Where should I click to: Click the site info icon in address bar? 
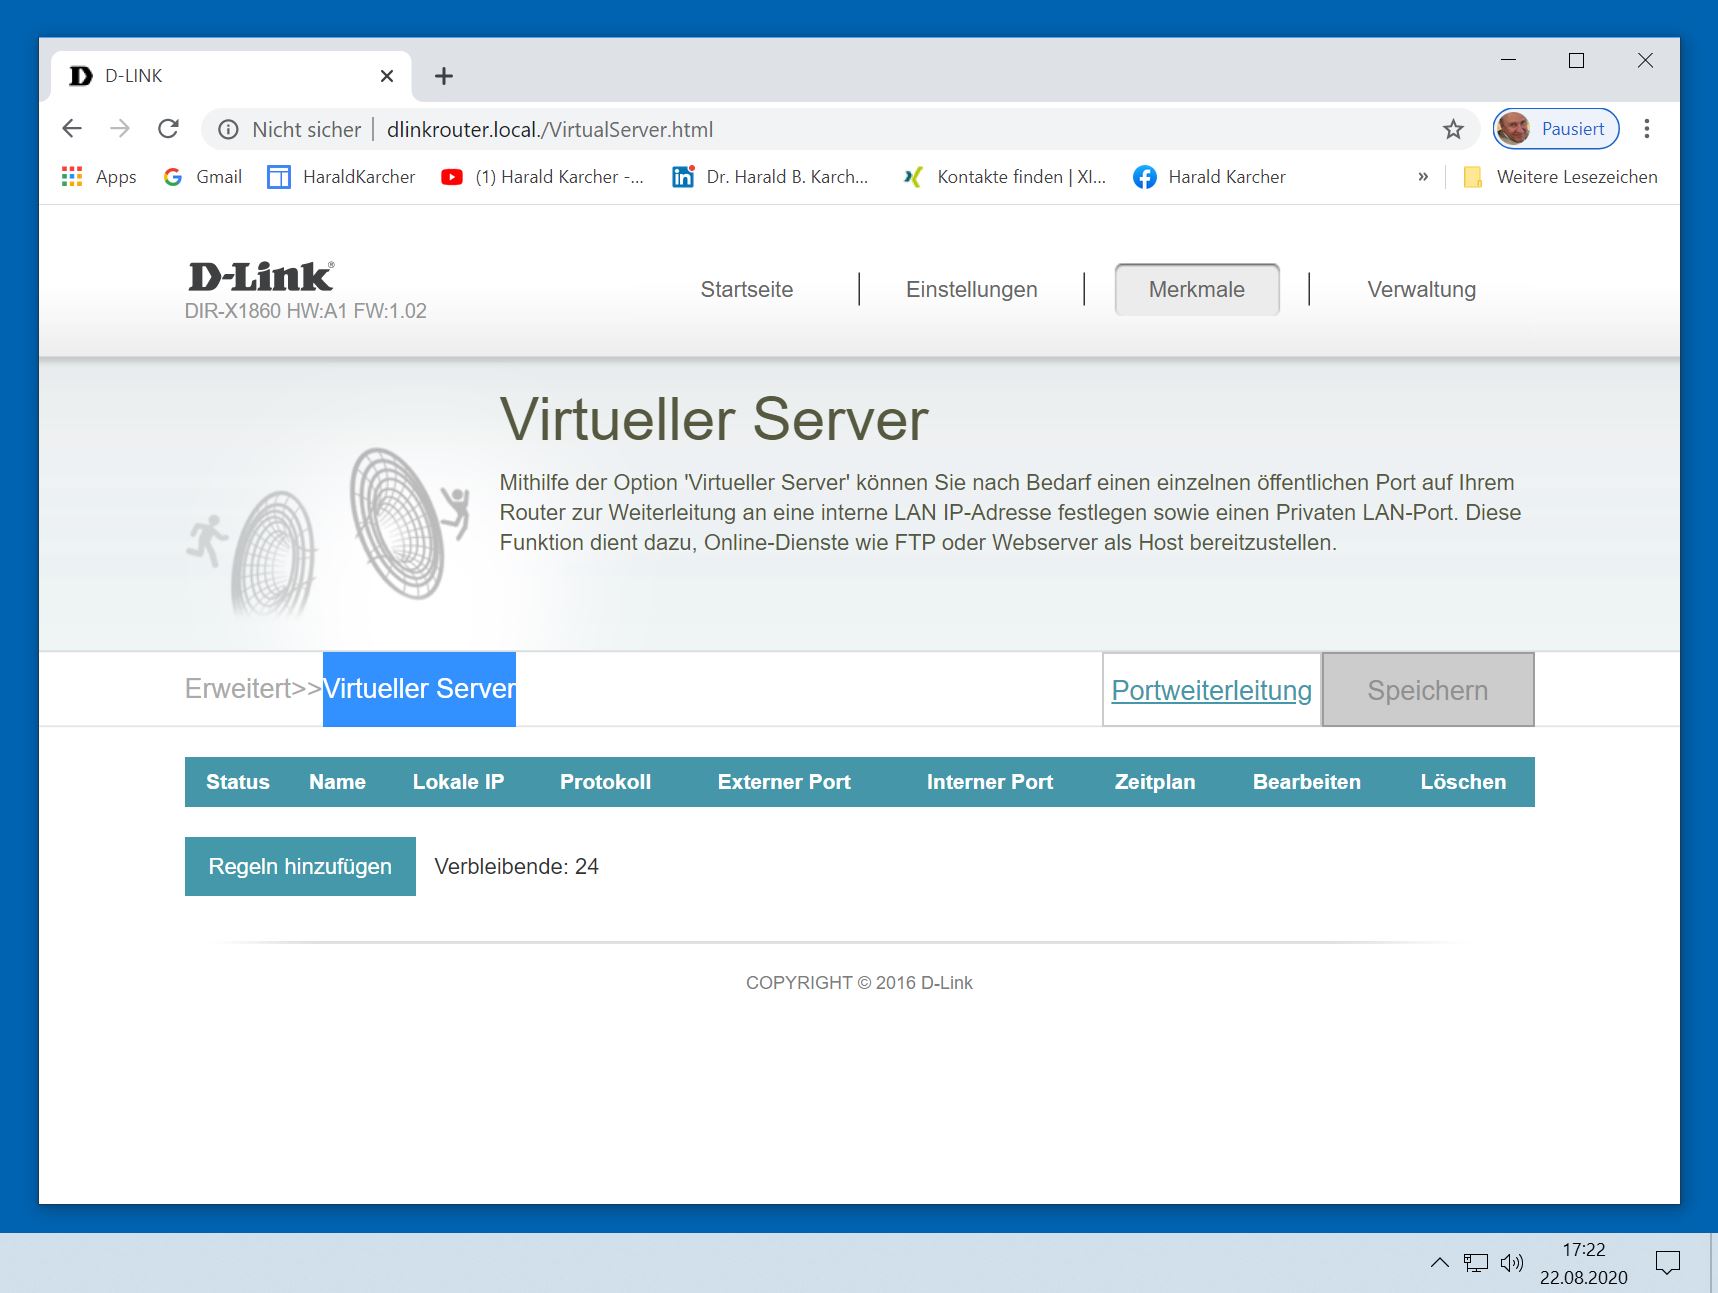tap(228, 129)
